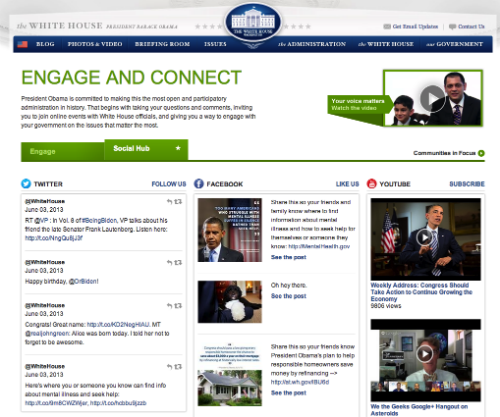Viewport: 500px width, 417px height.
Task: Open short link in Congrats tweet
Action: [x=118, y=325]
